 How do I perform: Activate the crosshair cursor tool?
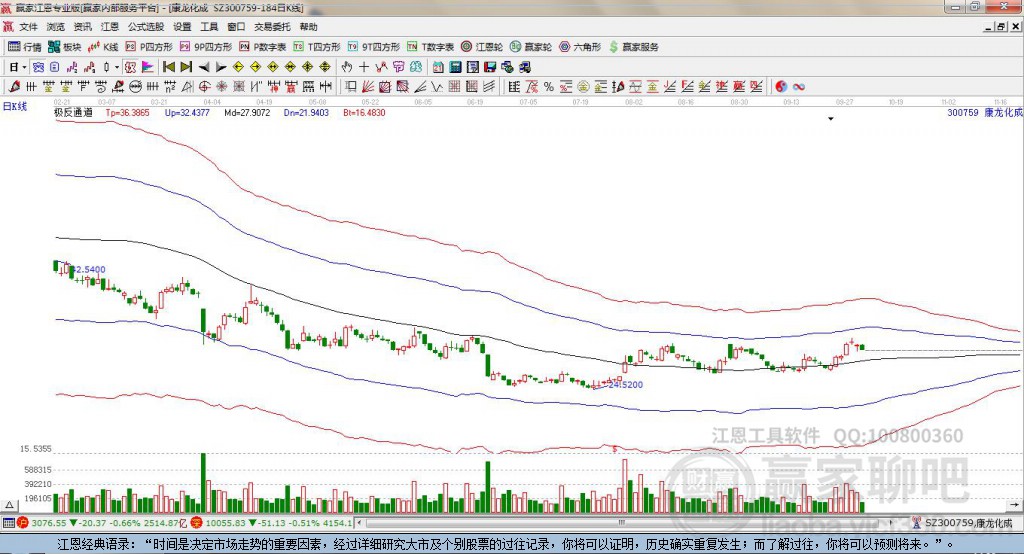coord(364,67)
